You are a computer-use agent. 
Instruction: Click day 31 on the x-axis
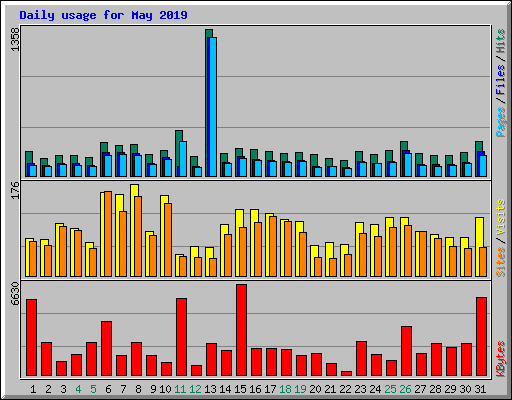coord(480,389)
